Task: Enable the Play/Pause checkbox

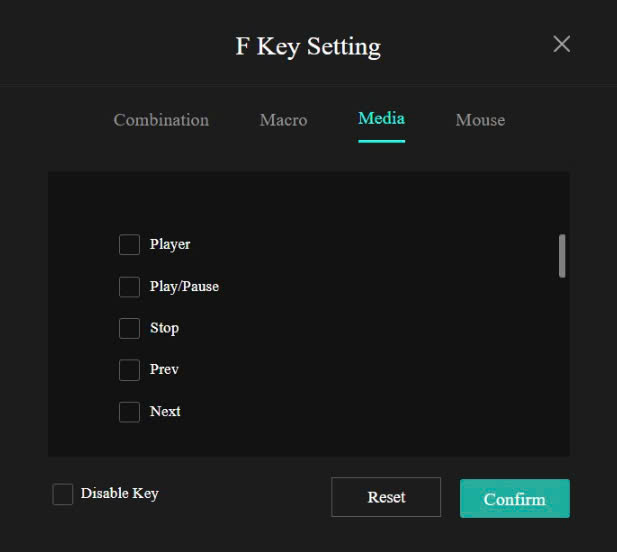Action: (x=129, y=287)
